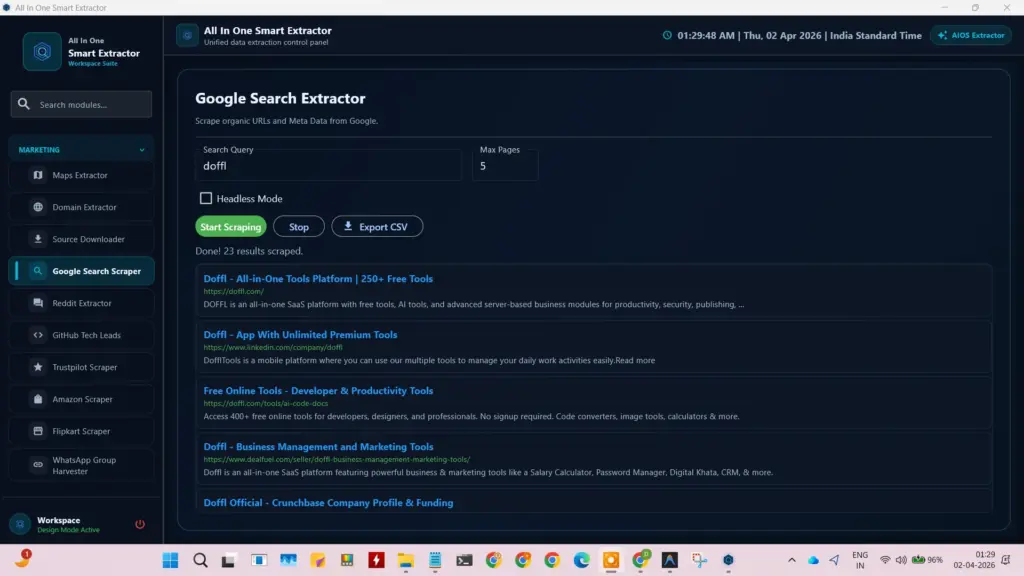Click the Smart Extractor logo icon
Screen dimensions: 1024x576
coord(42,52)
